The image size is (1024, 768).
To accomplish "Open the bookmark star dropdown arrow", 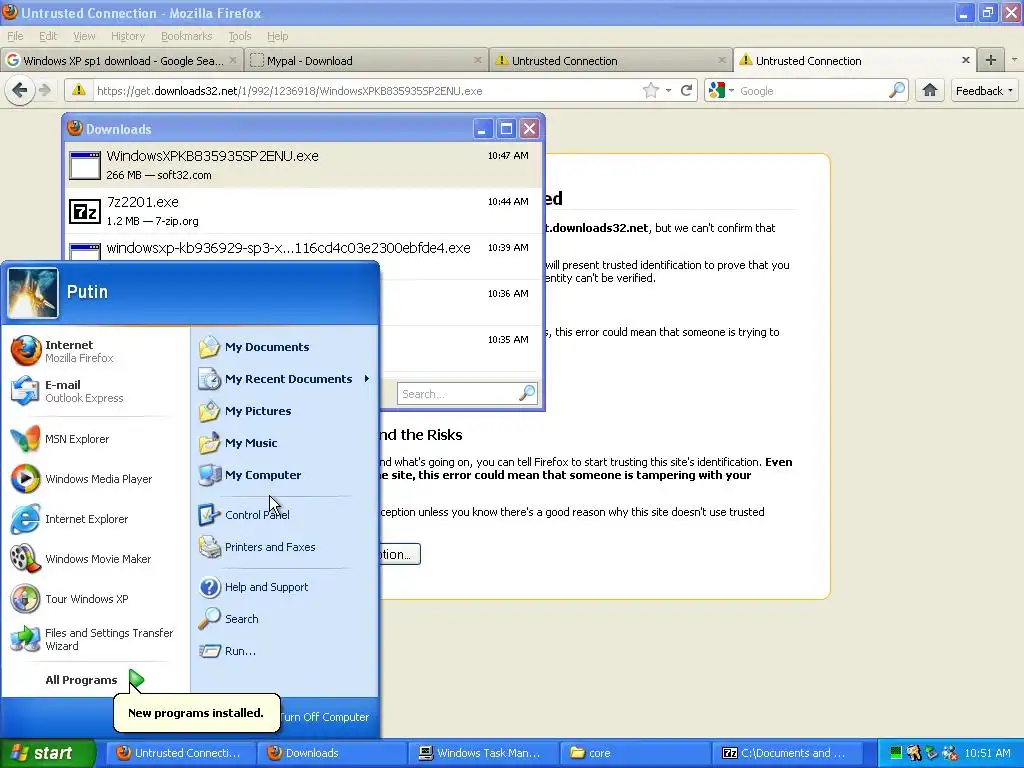I will [x=668, y=91].
